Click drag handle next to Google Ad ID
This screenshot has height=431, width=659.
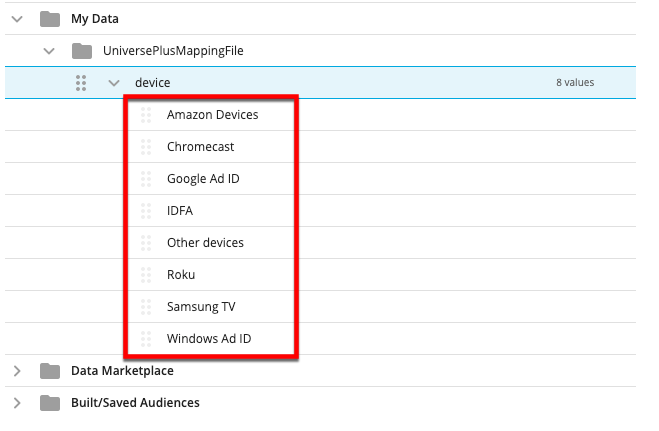coord(146,179)
